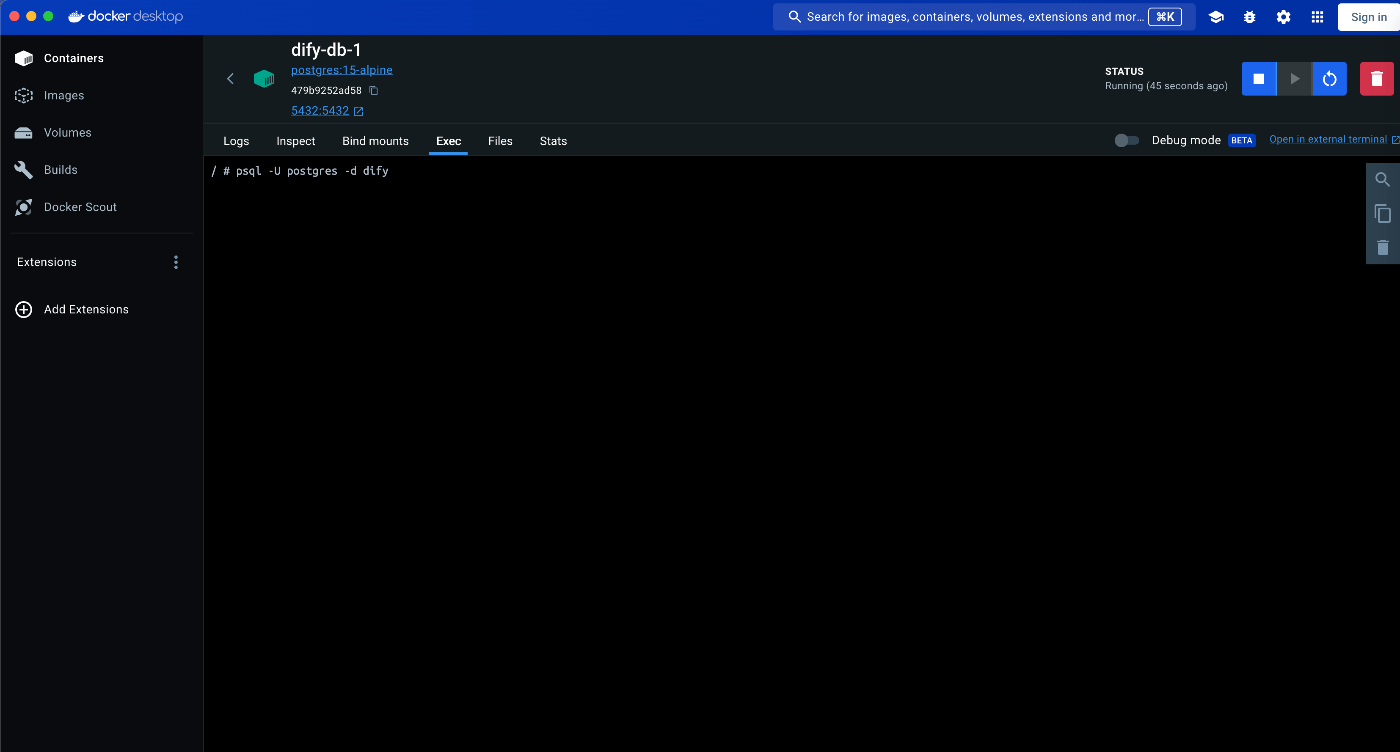Toggle Debug mode switch
Viewport: 1400px width, 752px height.
pos(1127,140)
